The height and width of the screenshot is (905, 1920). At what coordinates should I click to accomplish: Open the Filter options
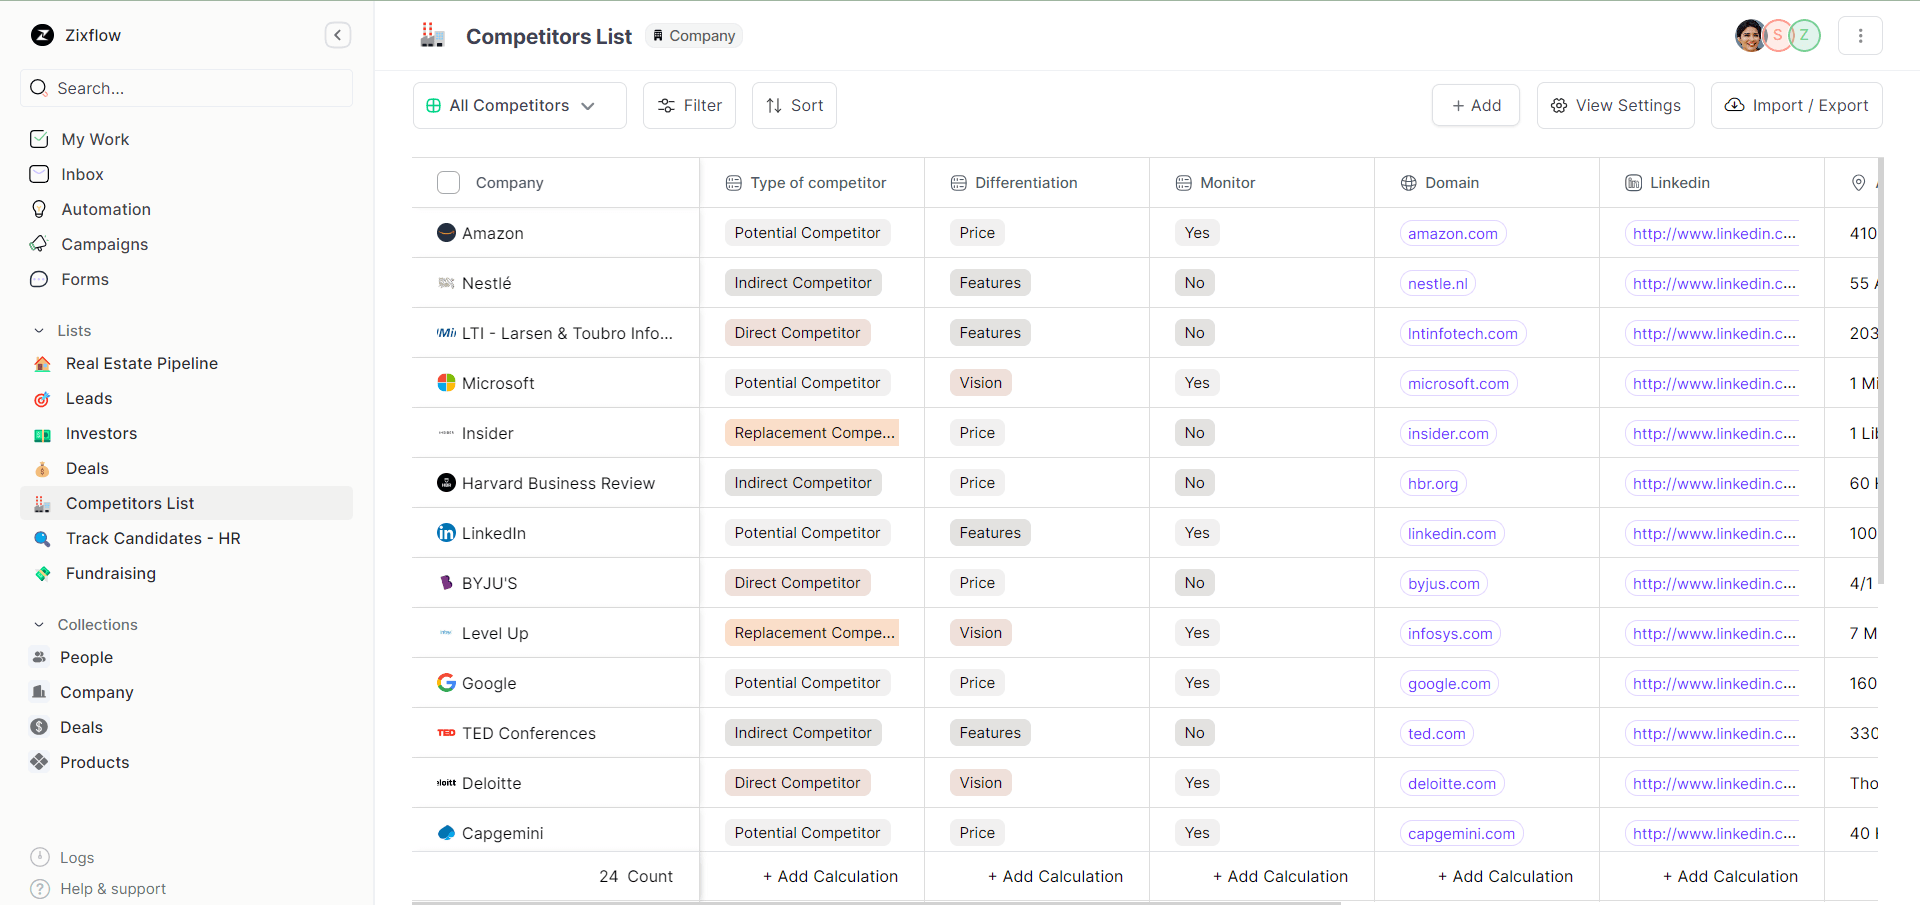click(689, 105)
